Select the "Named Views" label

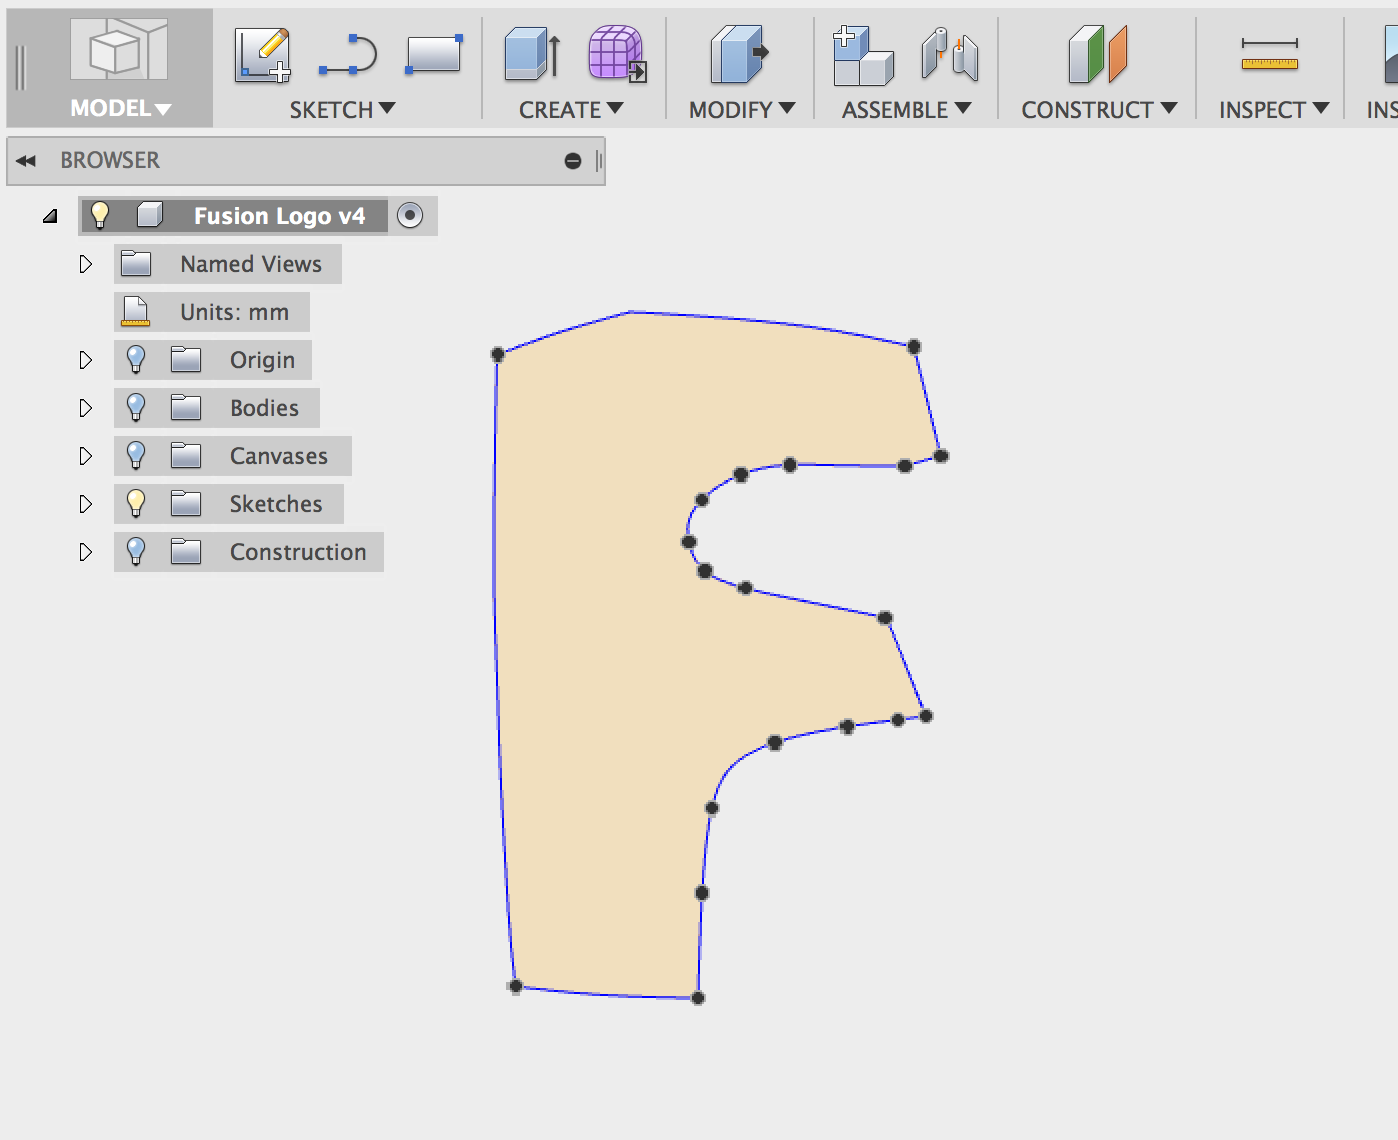pyautogui.click(x=251, y=264)
